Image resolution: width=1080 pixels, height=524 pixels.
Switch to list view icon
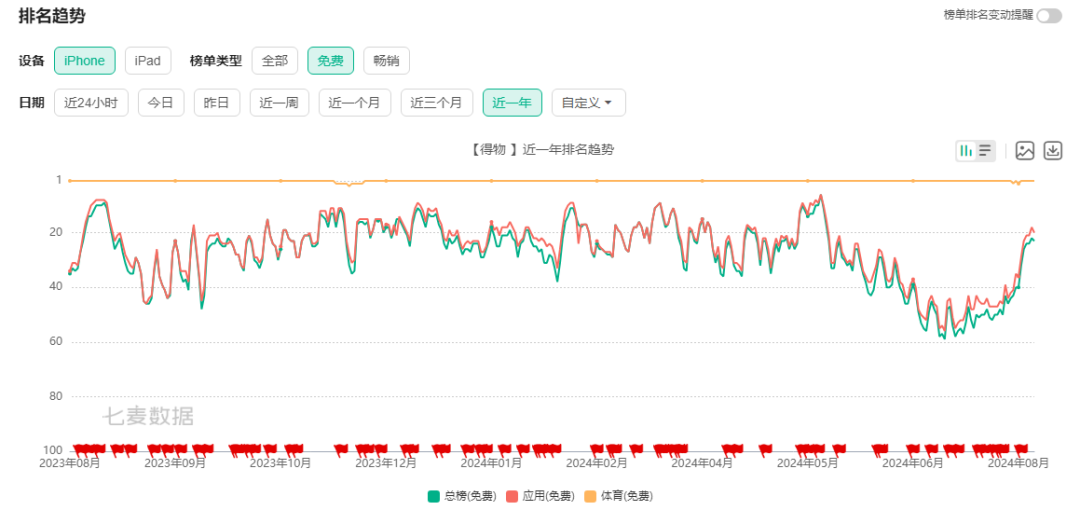pos(985,151)
